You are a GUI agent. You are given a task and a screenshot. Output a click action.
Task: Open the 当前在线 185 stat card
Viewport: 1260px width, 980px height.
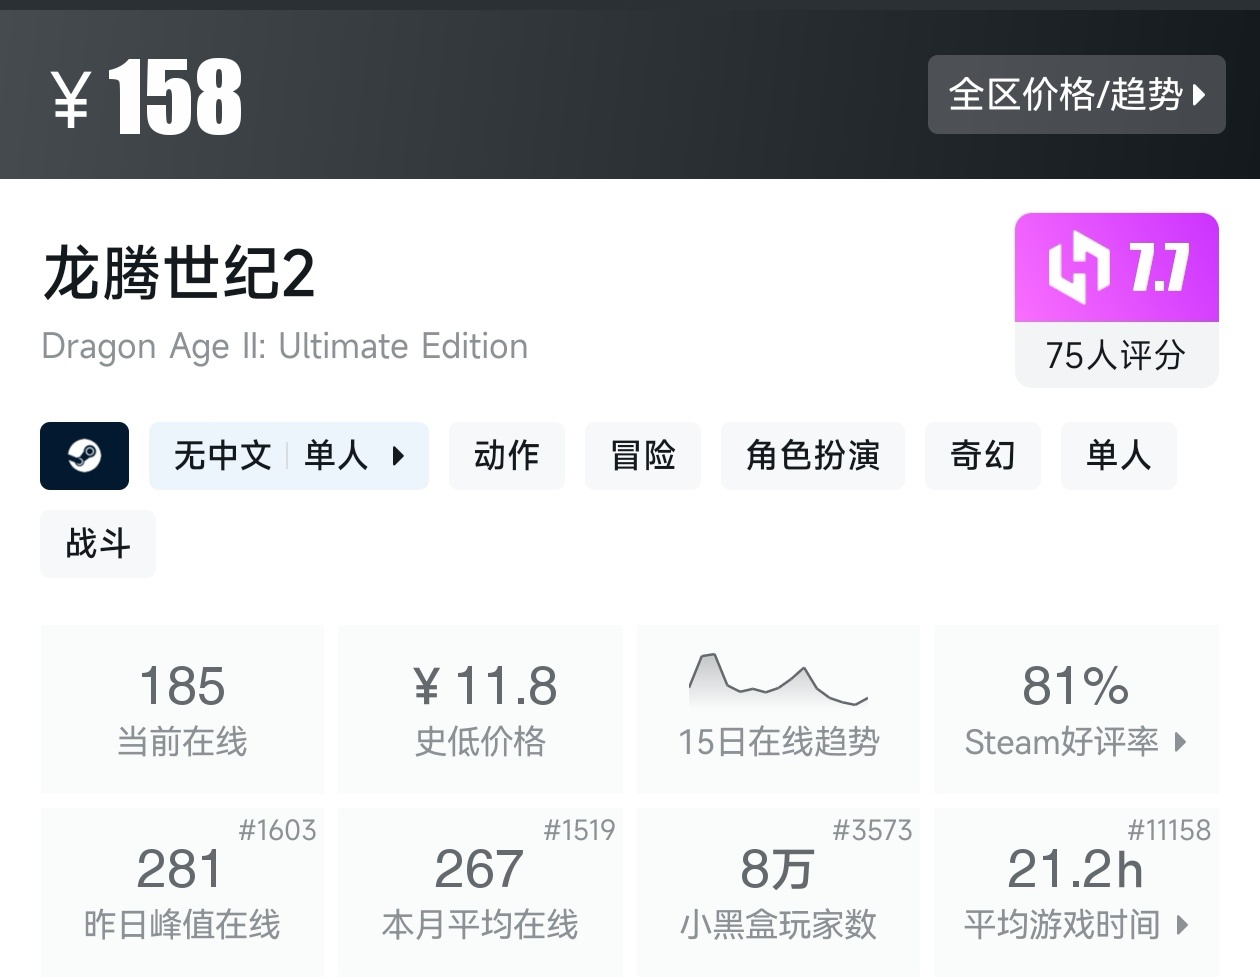(x=182, y=708)
